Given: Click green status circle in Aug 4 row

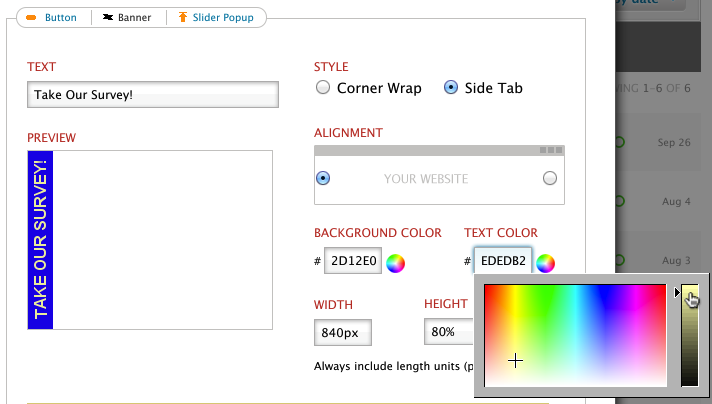Looking at the screenshot, I should 619,202.
